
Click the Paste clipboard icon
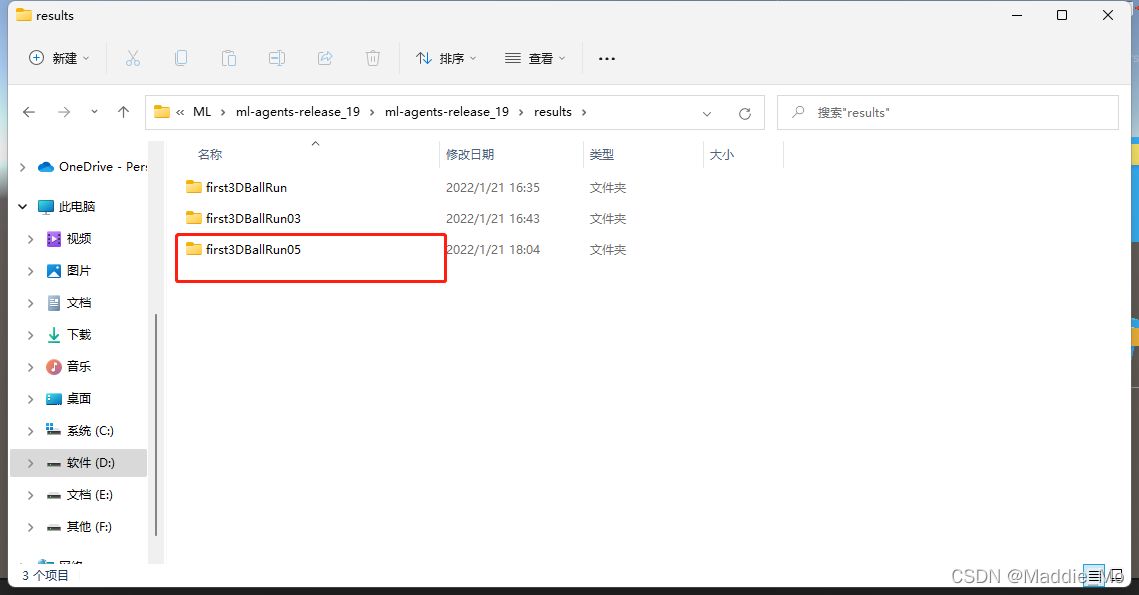229,58
